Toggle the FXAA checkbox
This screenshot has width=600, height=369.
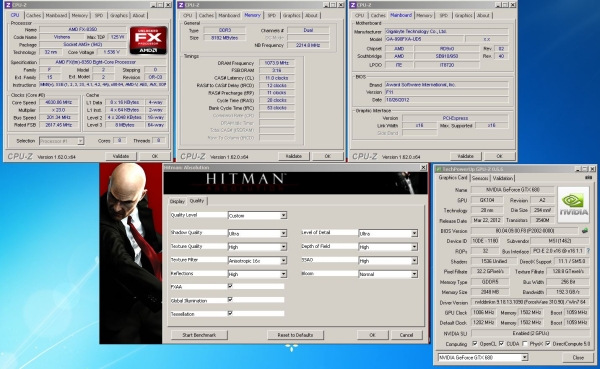(230, 286)
